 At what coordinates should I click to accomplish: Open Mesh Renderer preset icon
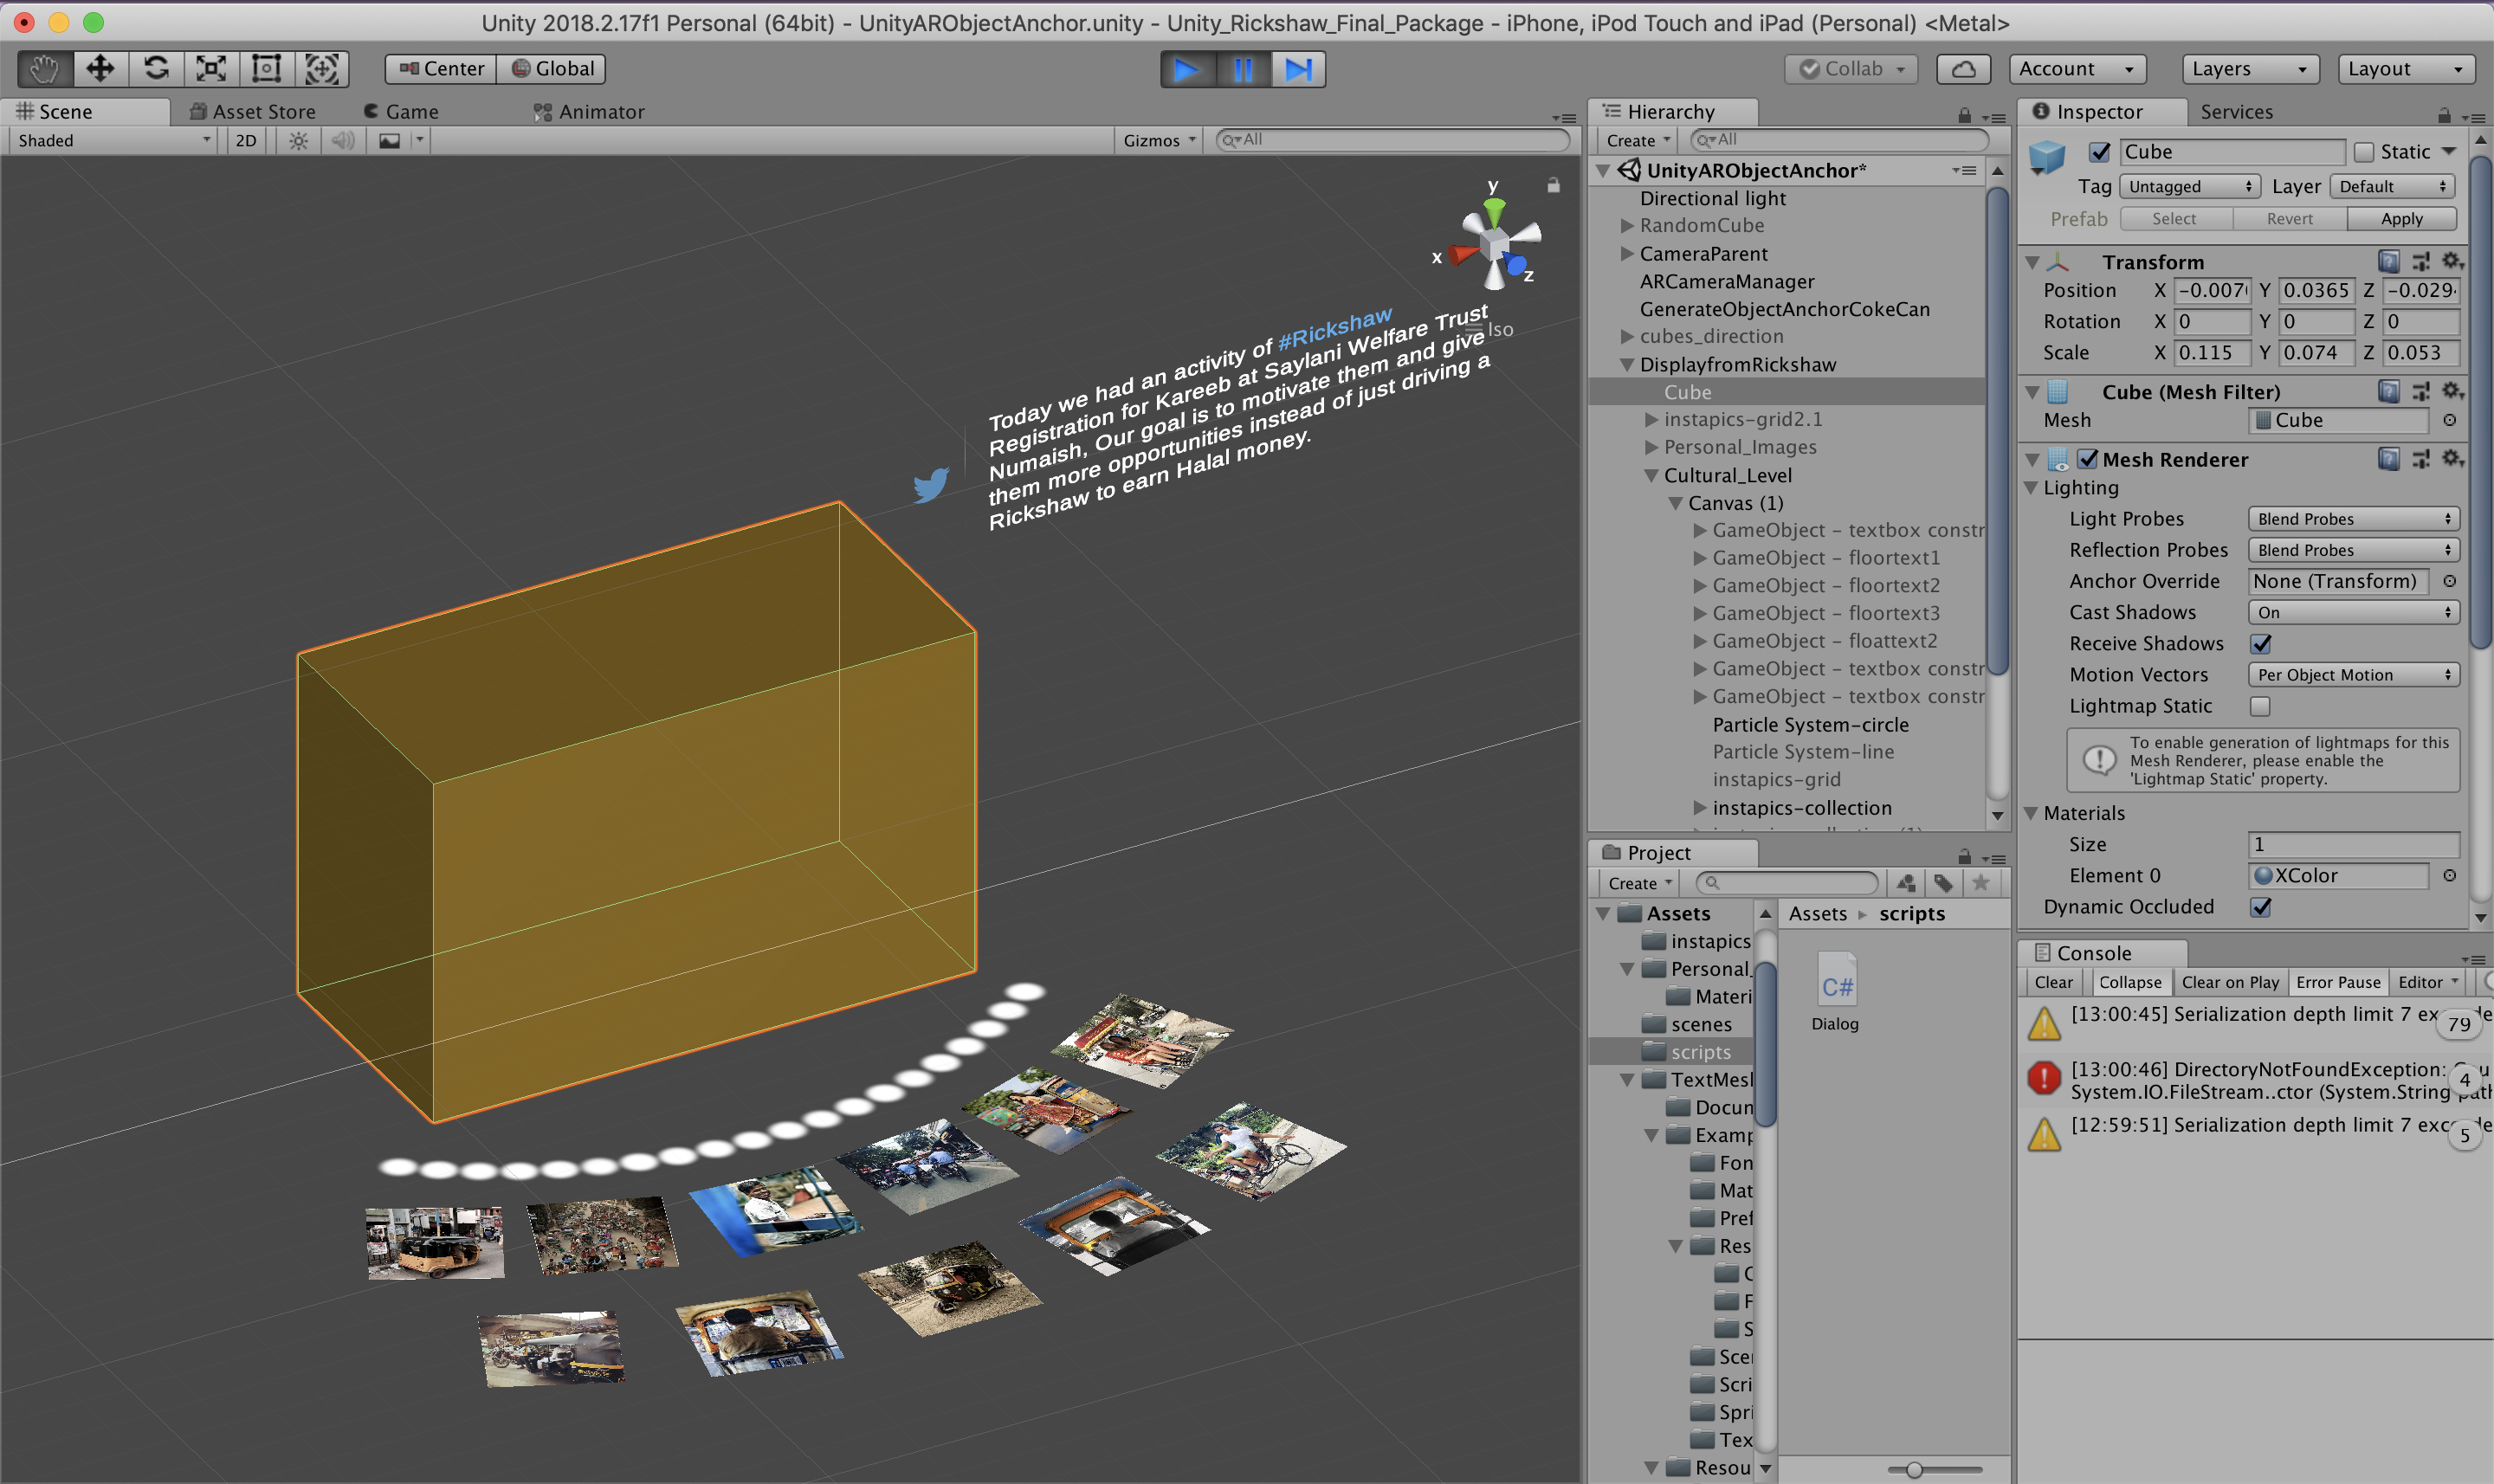pos(2420,459)
